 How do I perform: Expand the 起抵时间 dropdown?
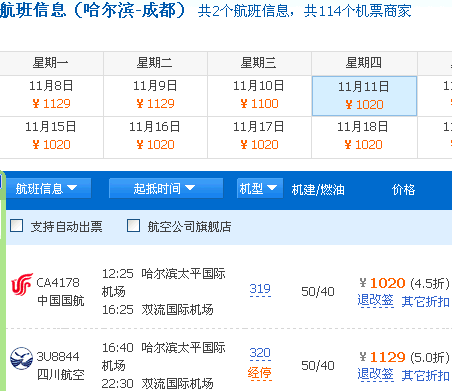[x=166, y=188]
